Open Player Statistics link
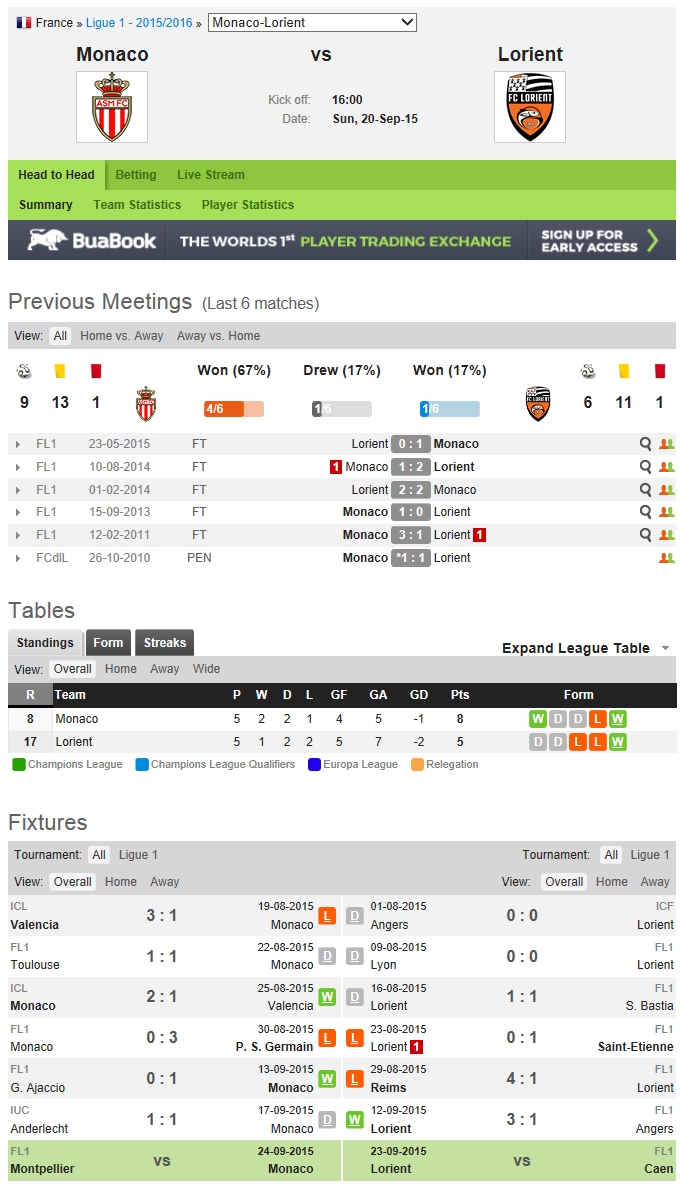This screenshot has height=1185, width=680. click(x=248, y=205)
